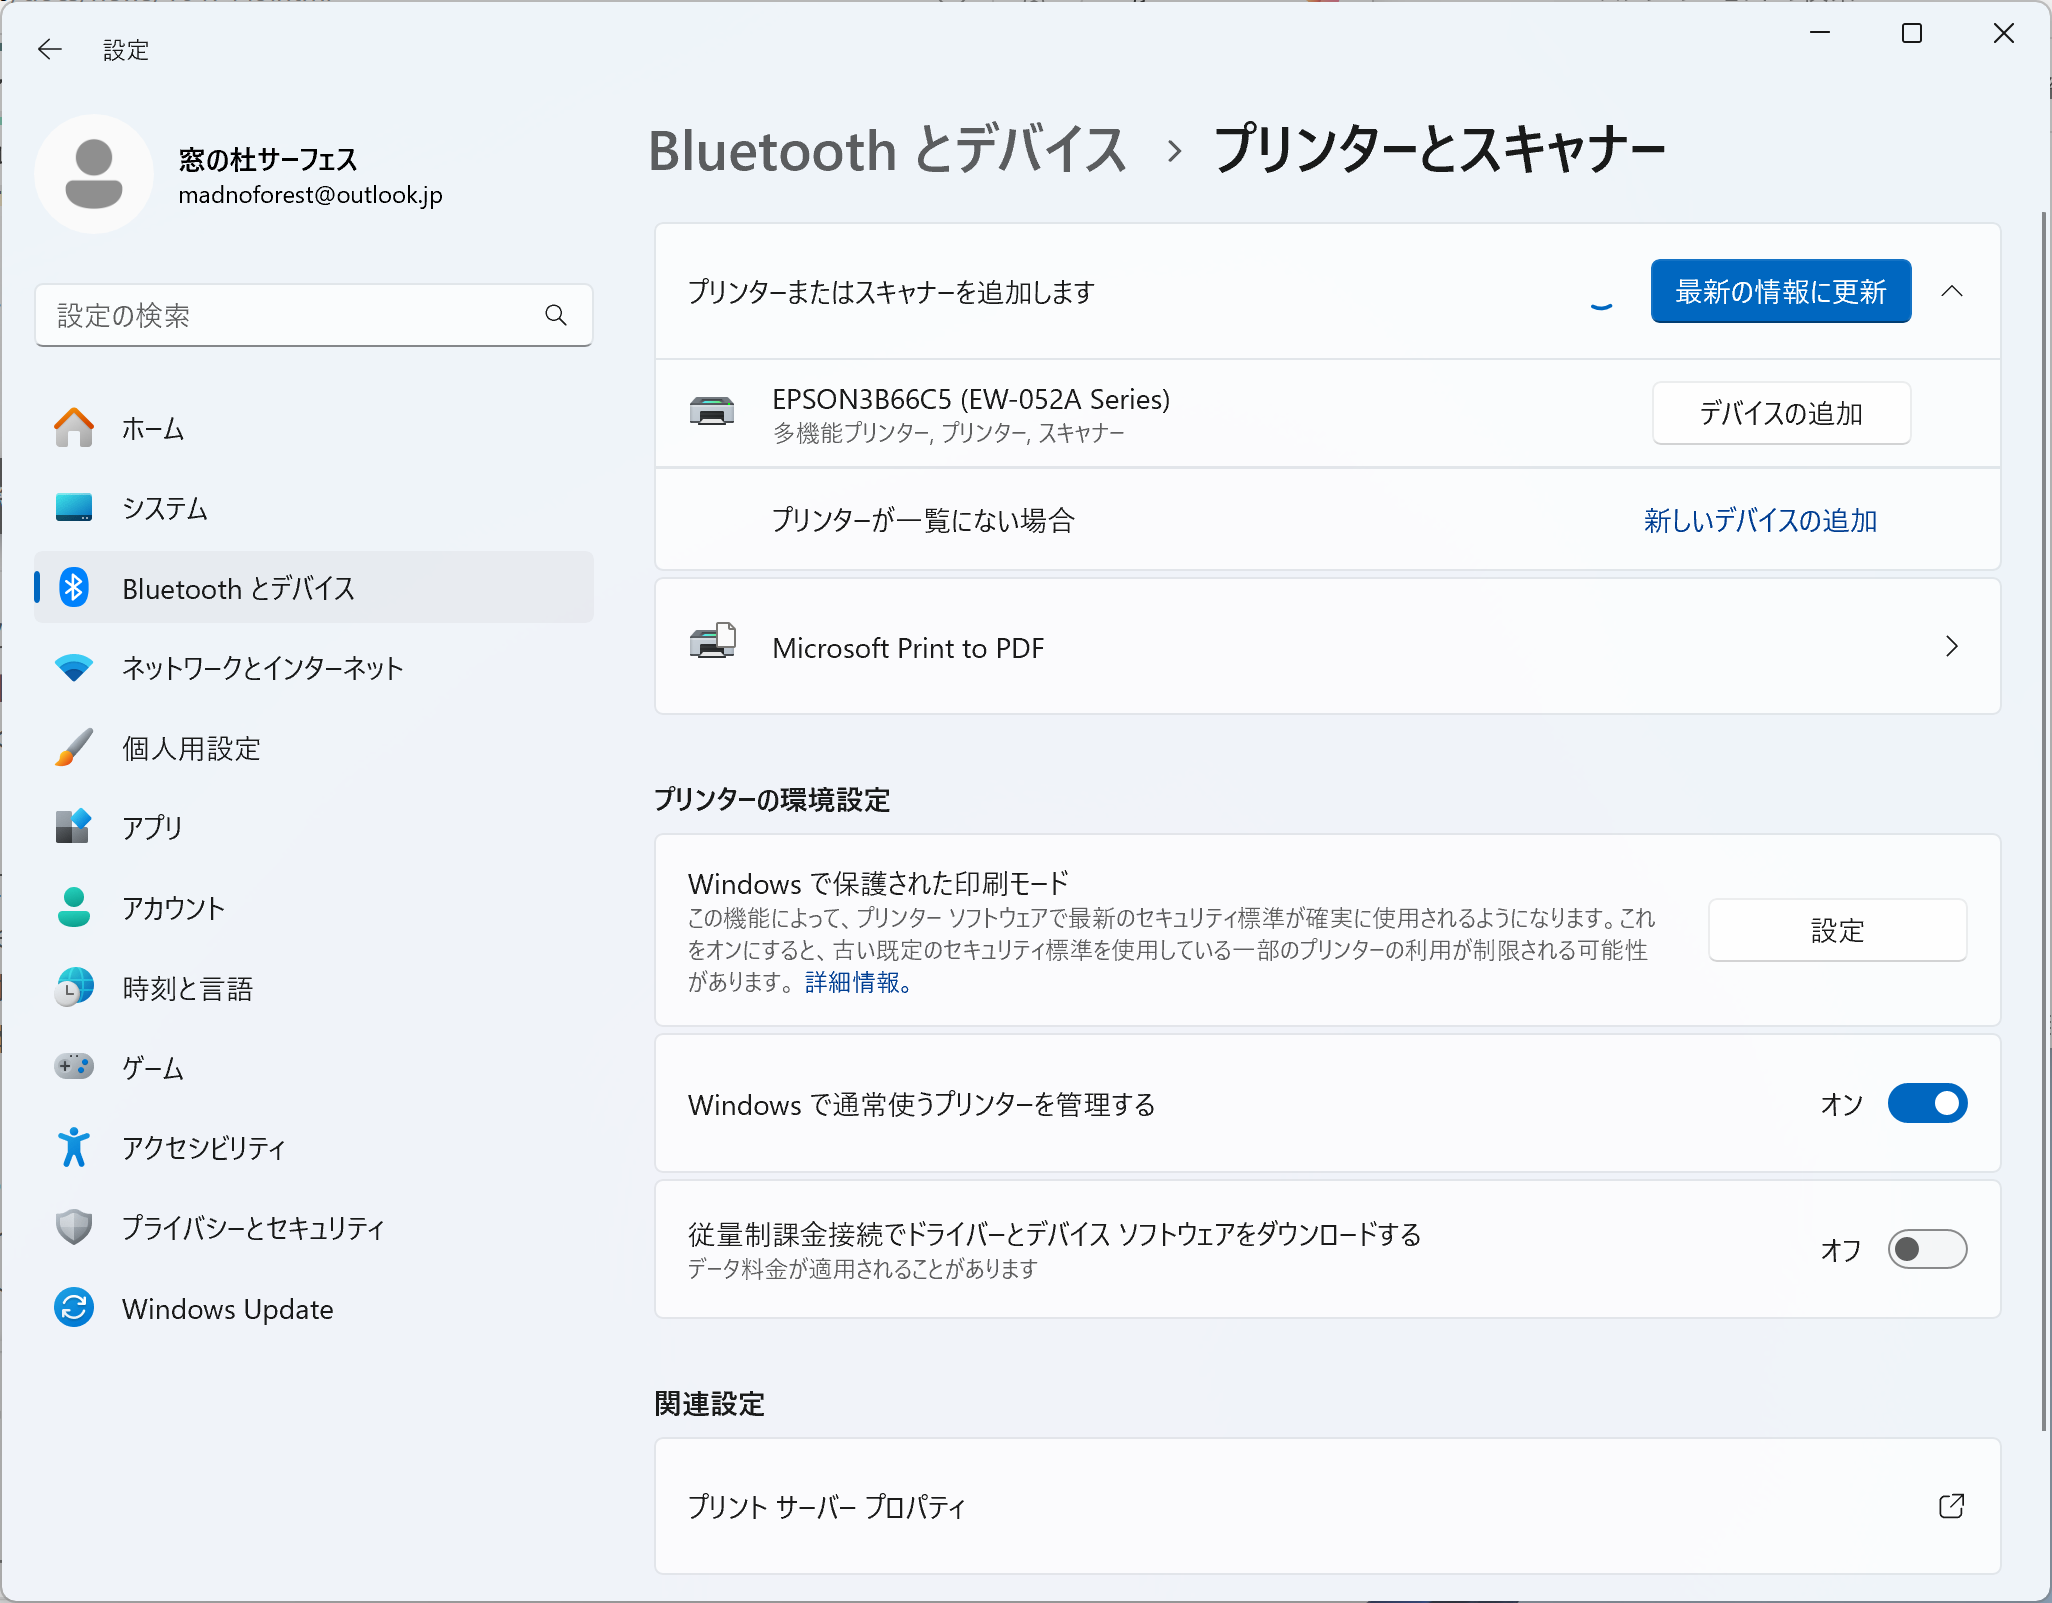Click the プライバシーとセキュリティ shield icon
The image size is (2052, 1603).
point(72,1227)
